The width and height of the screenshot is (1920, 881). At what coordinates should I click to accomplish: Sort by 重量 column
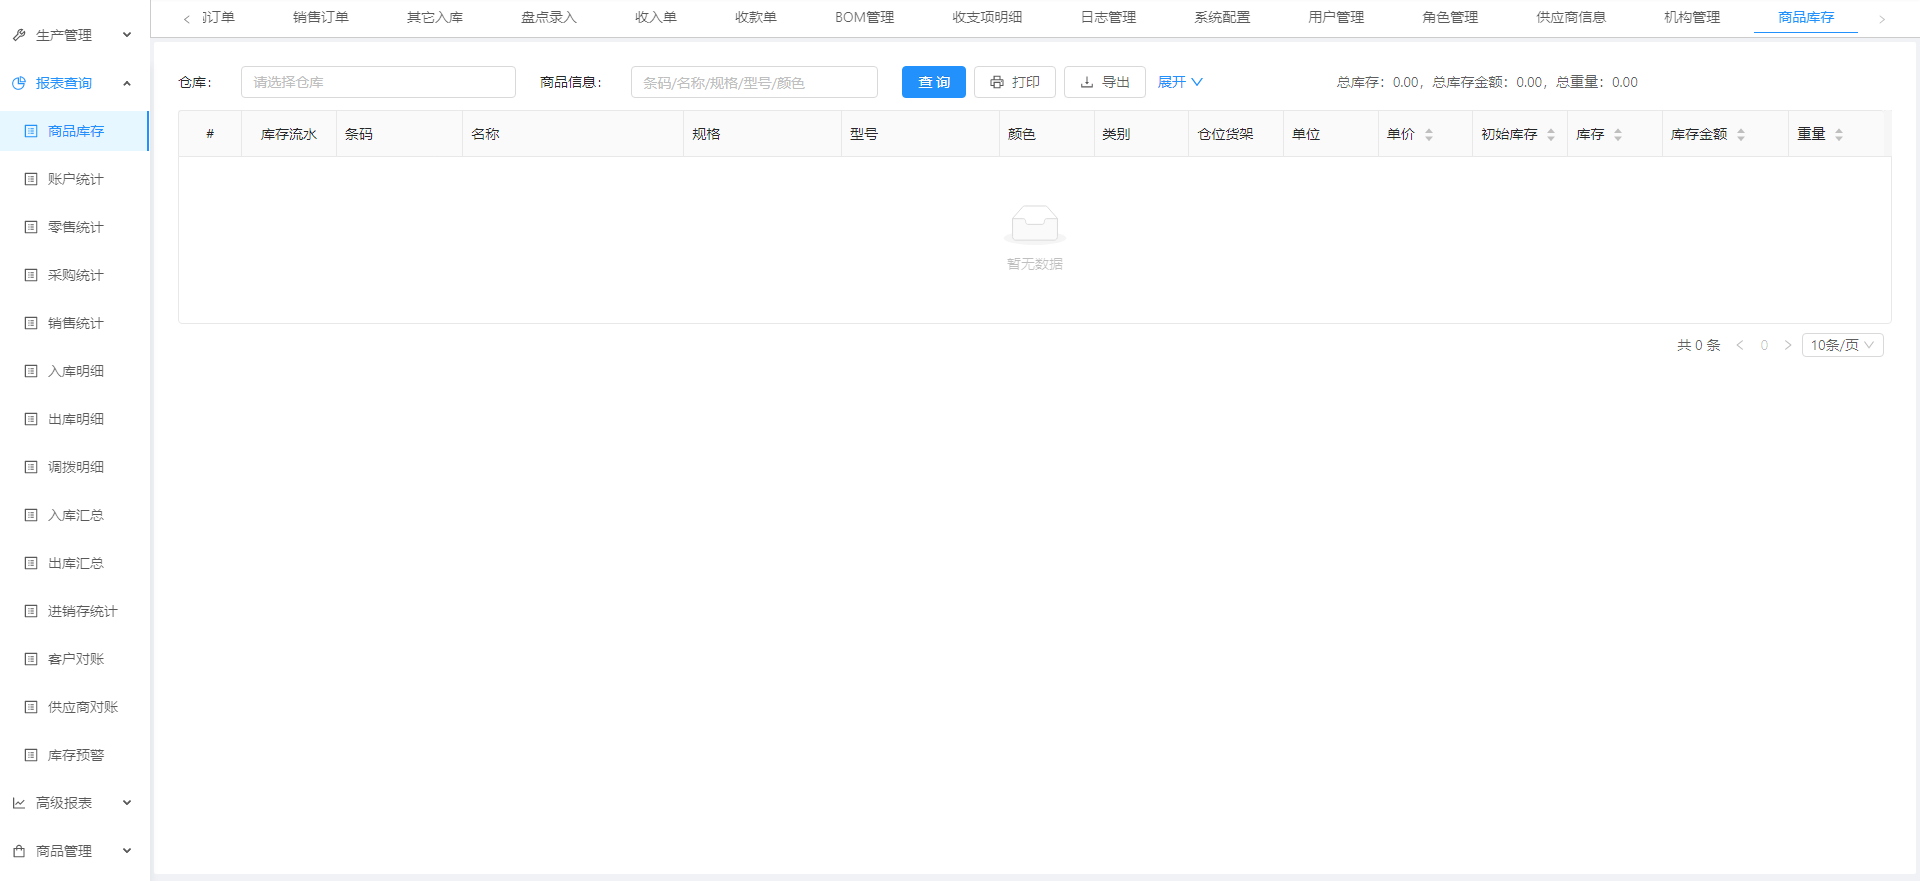coord(1839,134)
